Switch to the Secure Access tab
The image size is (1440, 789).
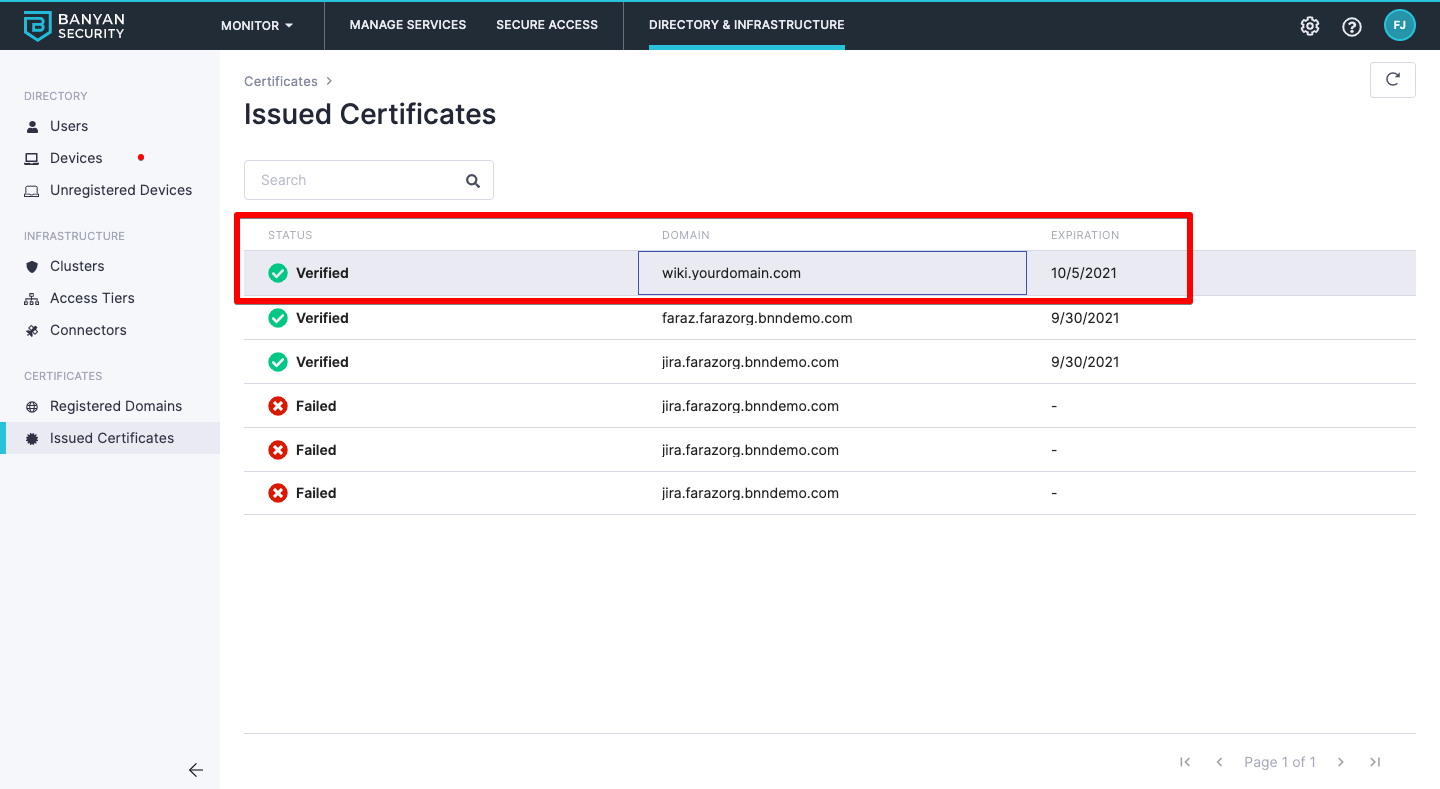546,25
